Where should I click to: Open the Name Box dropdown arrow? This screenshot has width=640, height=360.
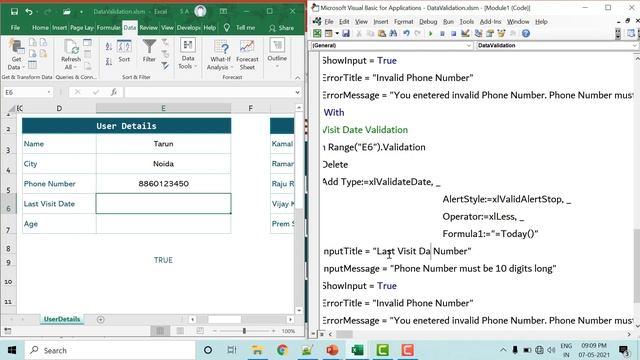click(49, 92)
